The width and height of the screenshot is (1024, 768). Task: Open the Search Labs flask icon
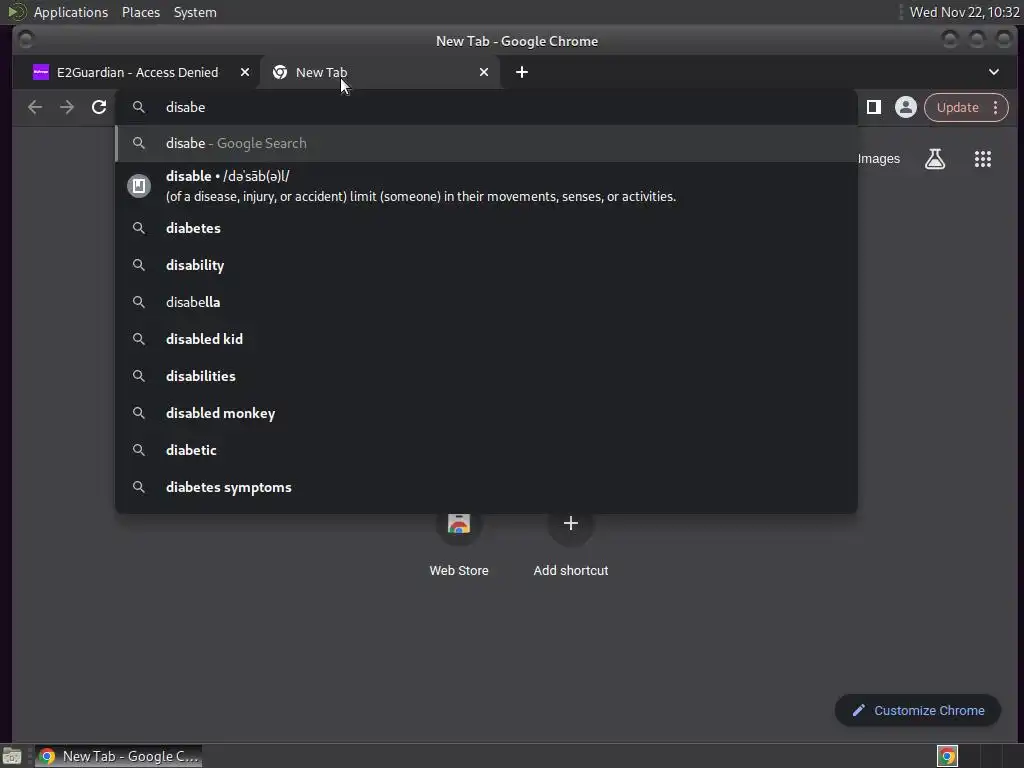click(935, 159)
